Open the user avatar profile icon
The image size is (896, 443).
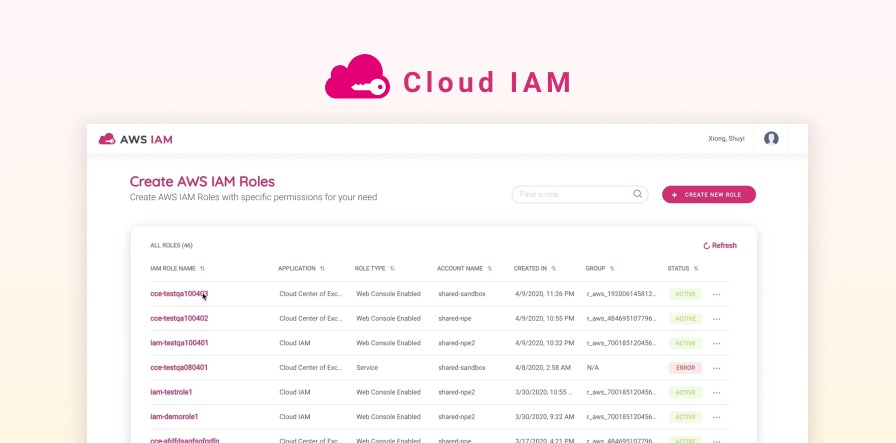click(771, 138)
